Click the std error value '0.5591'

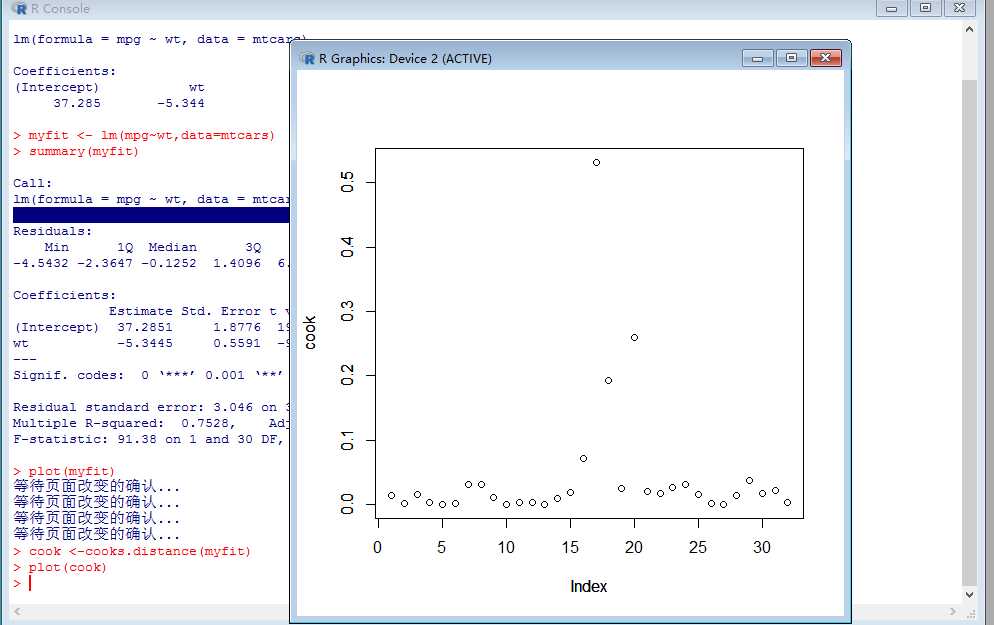[x=237, y=343]
